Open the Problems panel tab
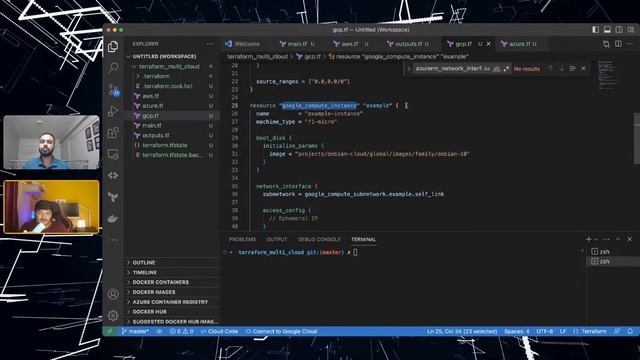The image size is (640, 360). point(242,240)
